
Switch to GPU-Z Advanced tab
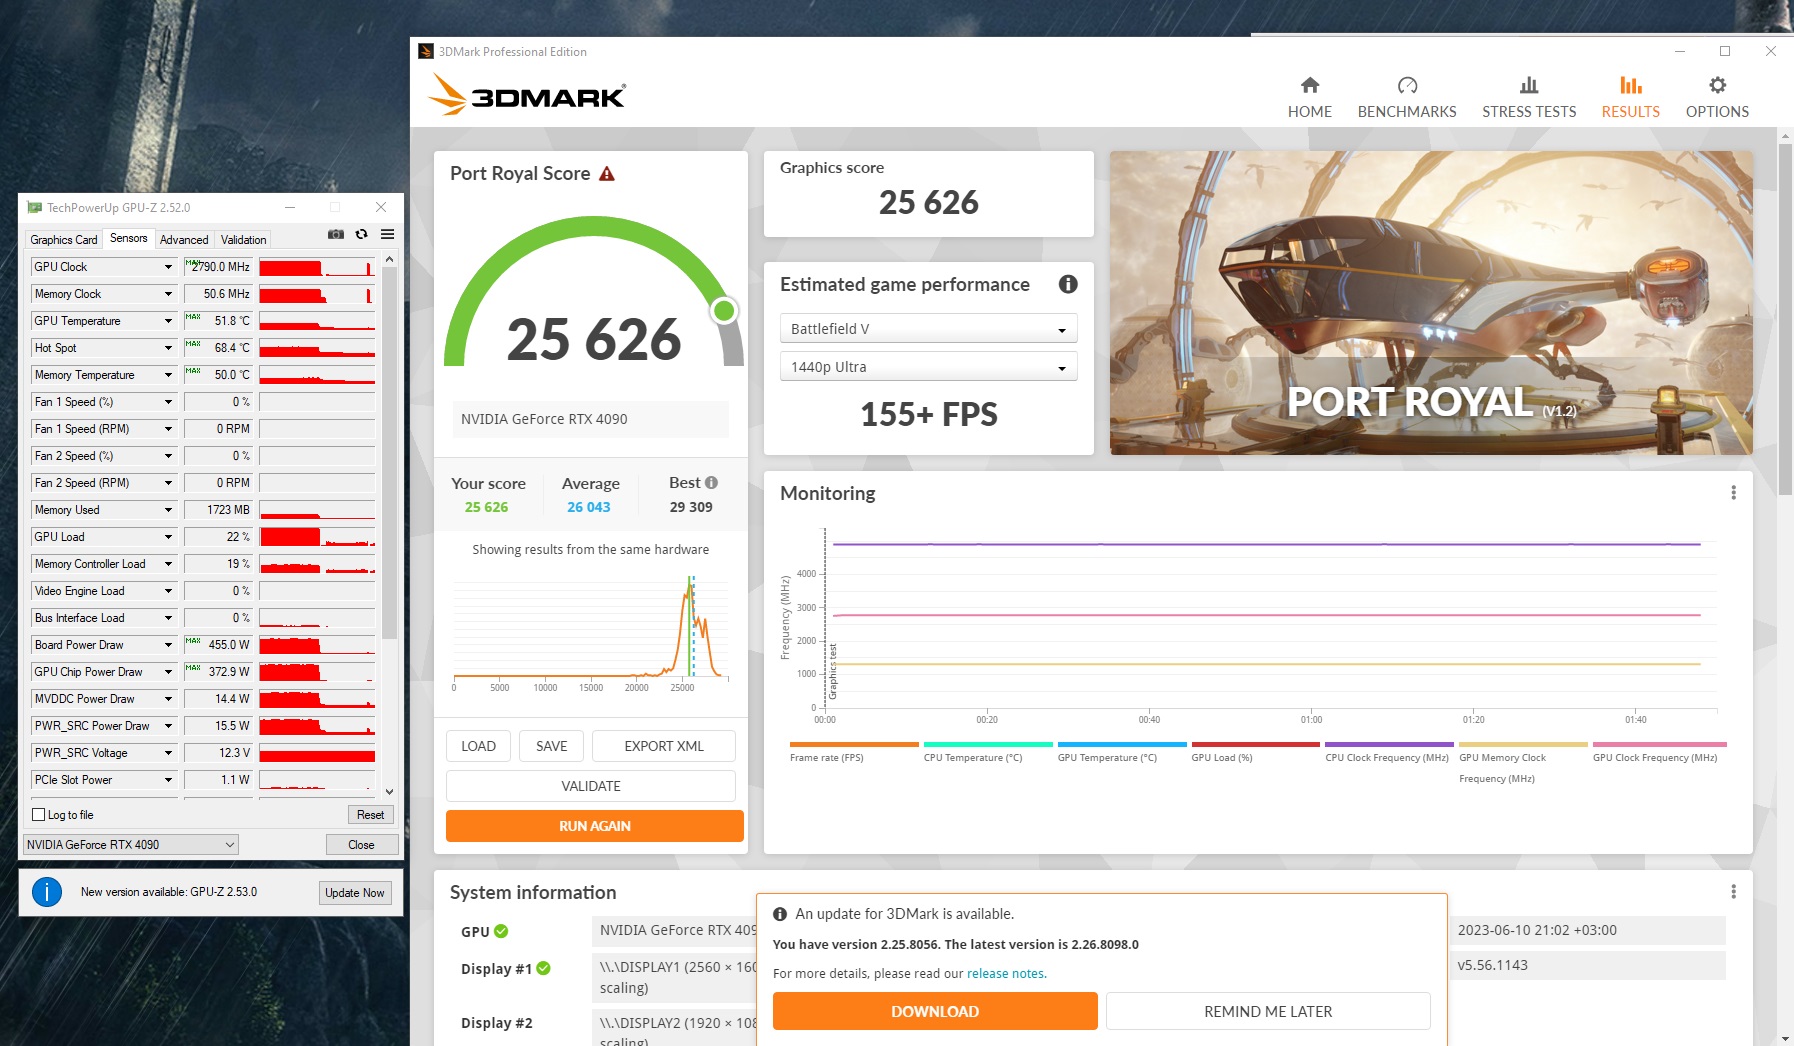(x=184, y=240)
